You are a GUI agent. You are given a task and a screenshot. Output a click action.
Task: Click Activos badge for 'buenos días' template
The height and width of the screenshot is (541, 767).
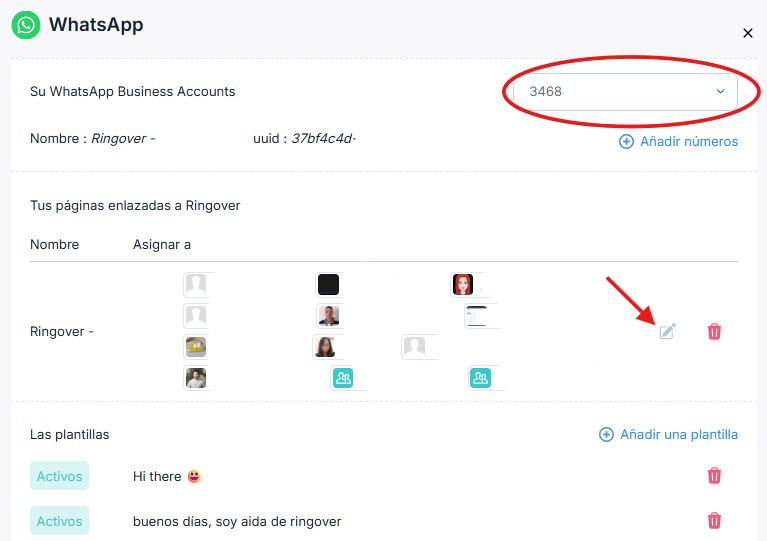click(x=59, y=521)
